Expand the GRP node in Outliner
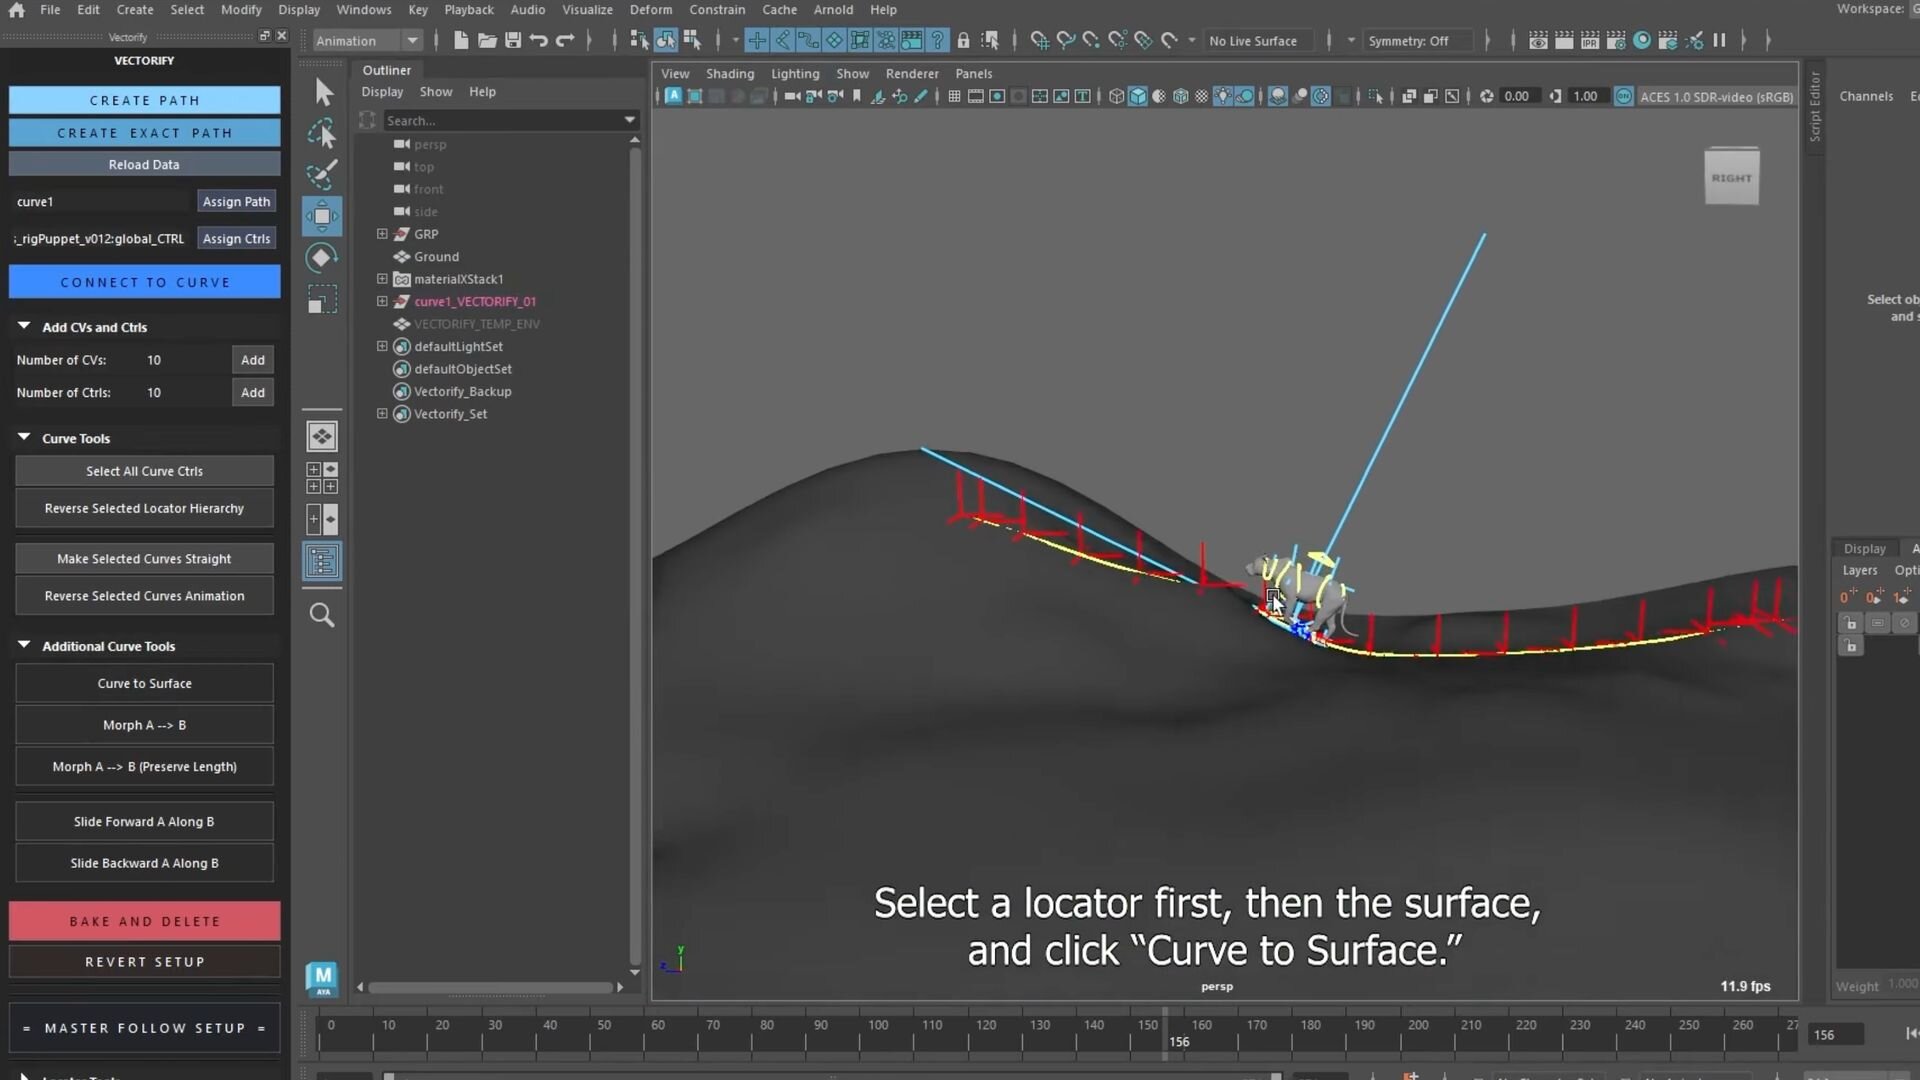The image size is (1920, 1080). tap(382, 234)
